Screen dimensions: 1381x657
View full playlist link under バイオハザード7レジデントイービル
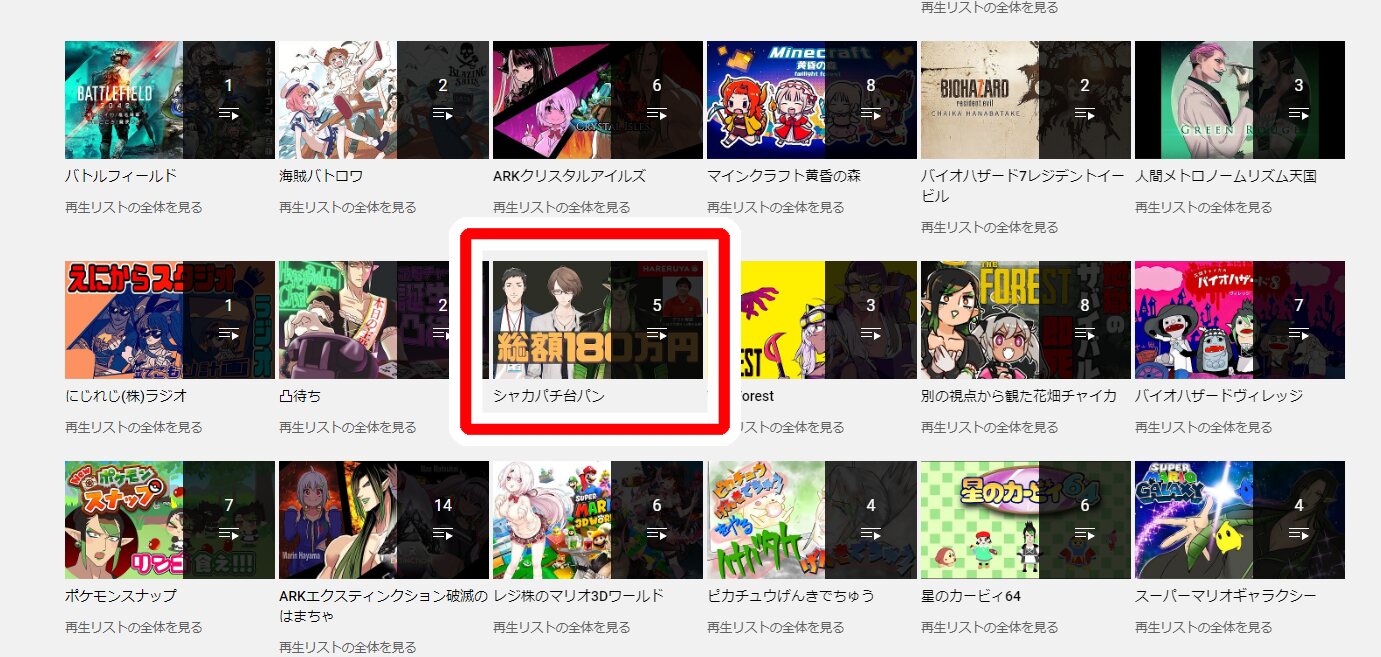coord(990,227)
